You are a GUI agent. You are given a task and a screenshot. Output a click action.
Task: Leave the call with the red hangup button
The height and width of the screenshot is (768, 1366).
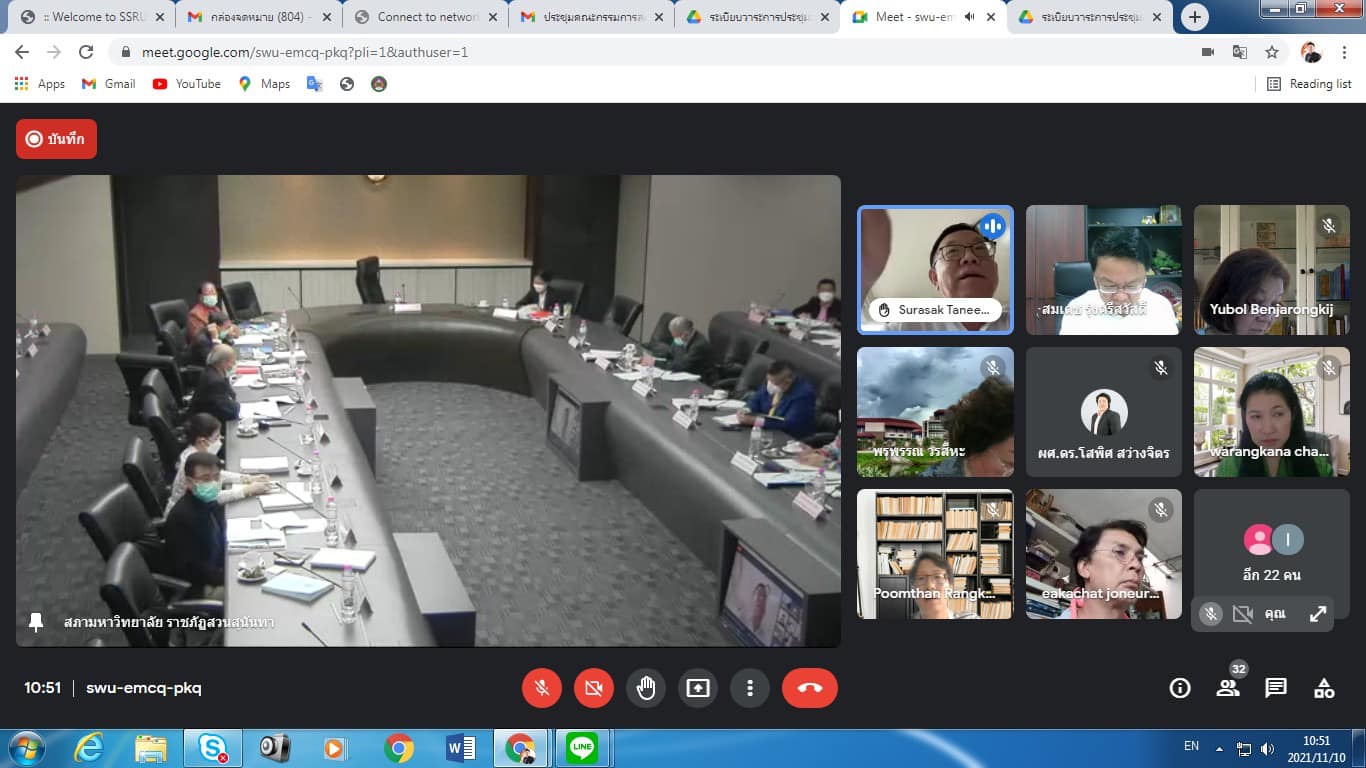[809, 688]
